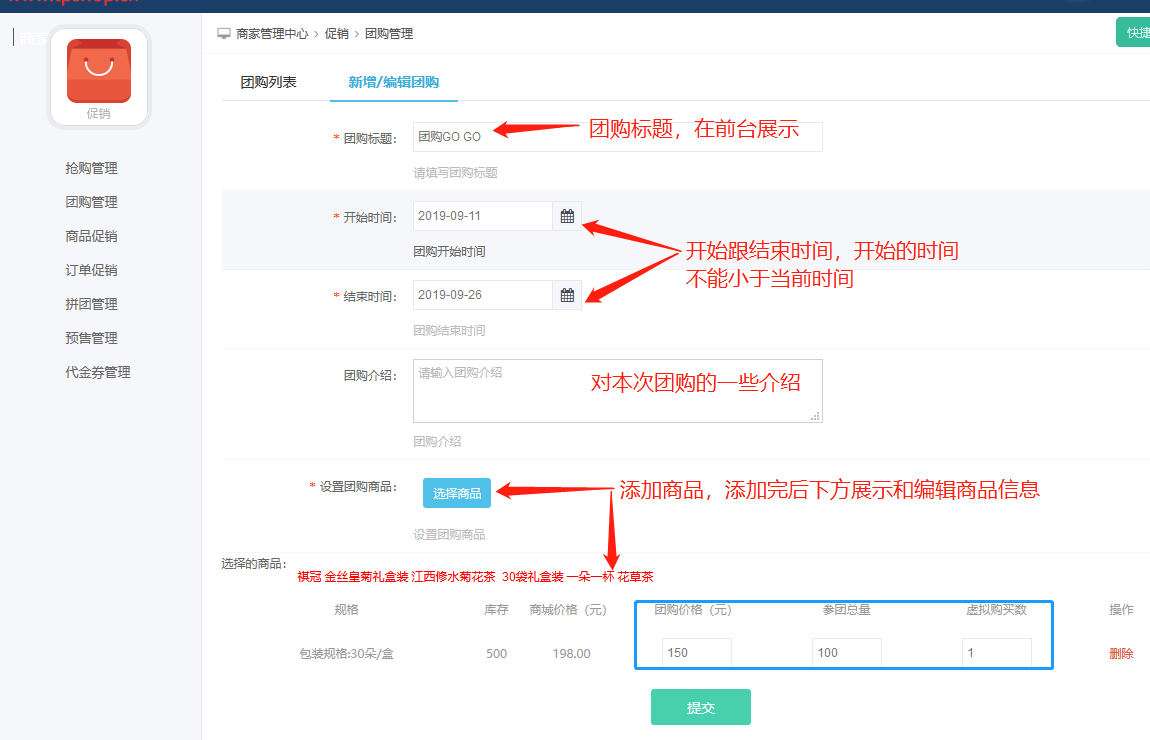This screenshot has height=740, width=1150.
Task: Open the start time calendar picker
Action: [567, 216]
